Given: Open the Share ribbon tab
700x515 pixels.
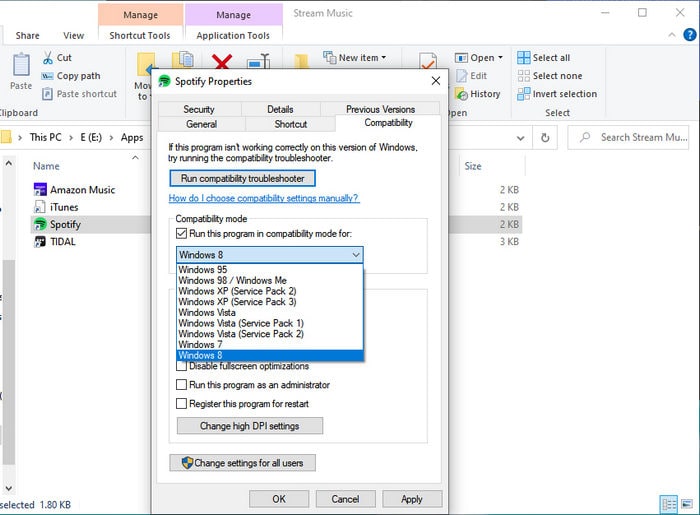Looking at the screenshot, I should click(x=28, y=35).
